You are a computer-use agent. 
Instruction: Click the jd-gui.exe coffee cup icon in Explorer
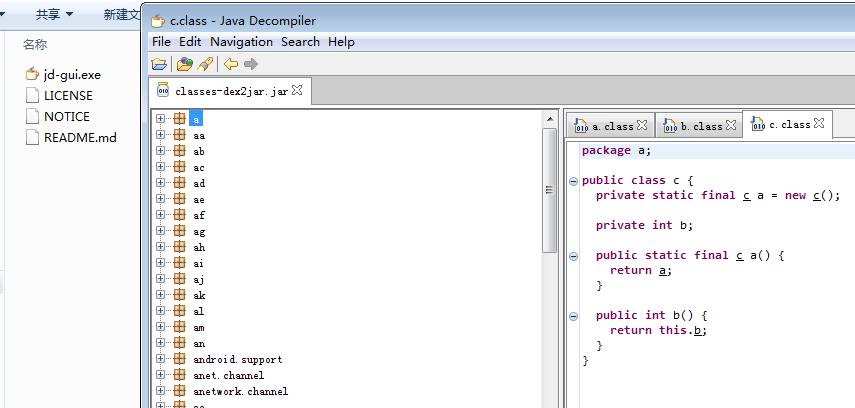click(32, 74)
